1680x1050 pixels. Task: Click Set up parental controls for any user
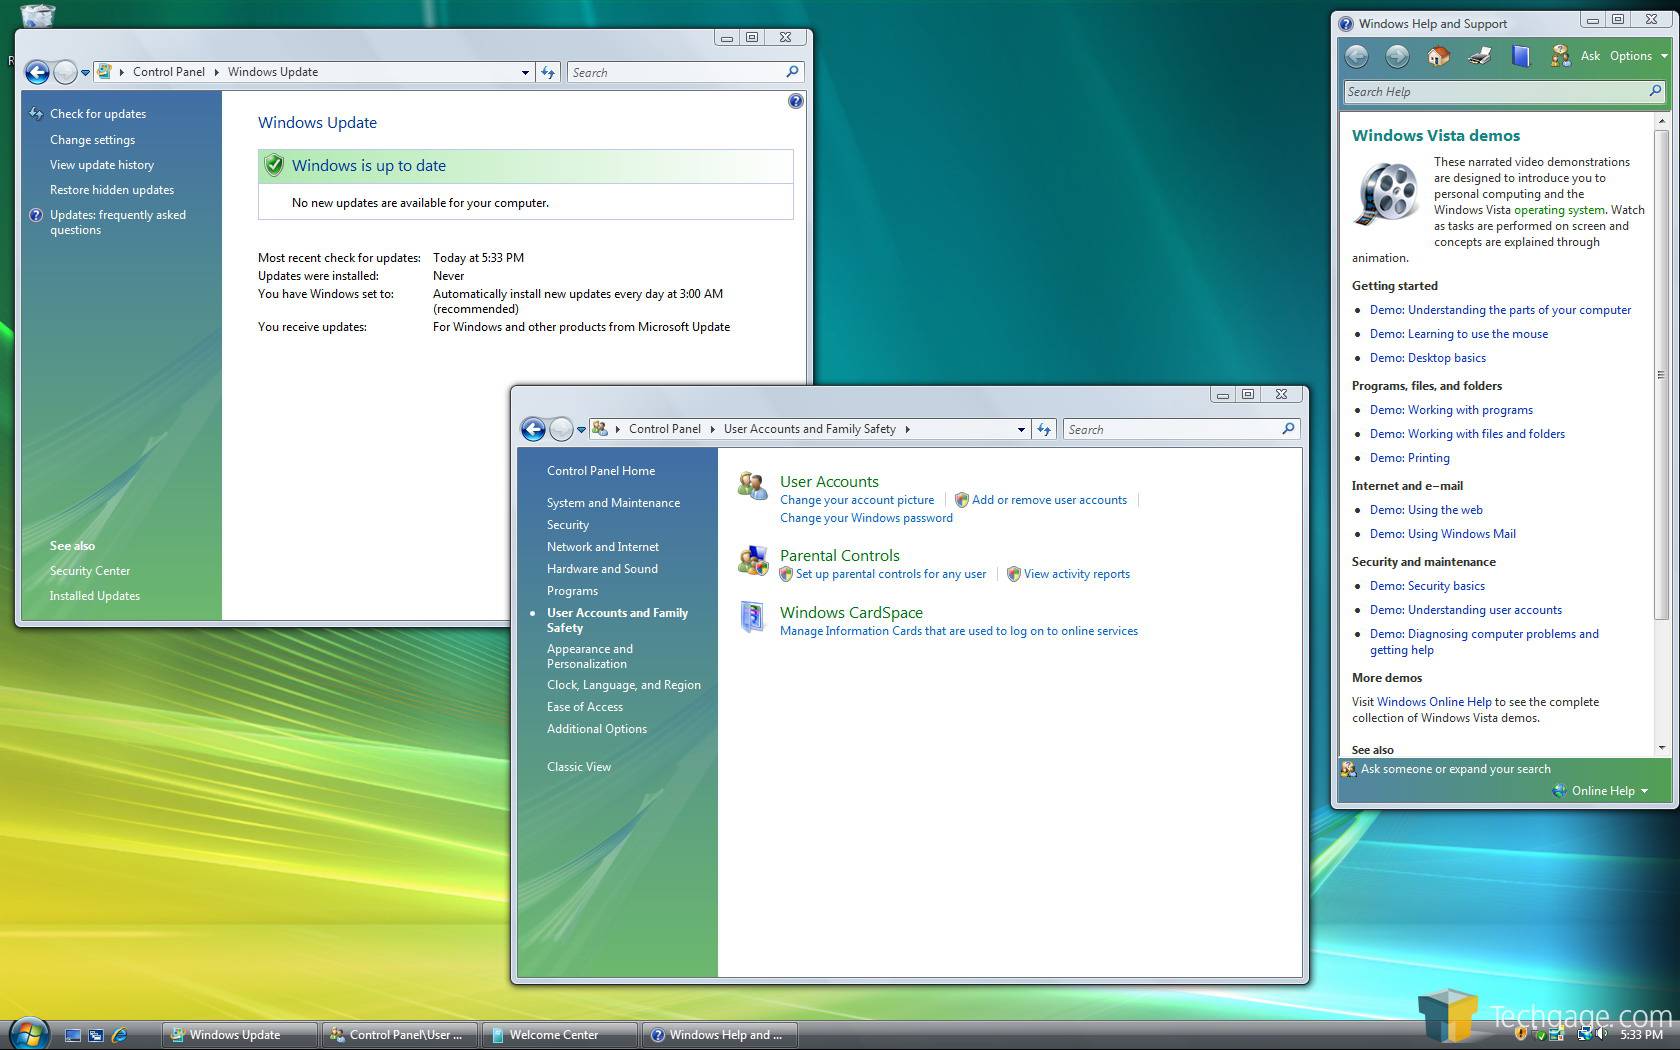(x=891, y=574)
